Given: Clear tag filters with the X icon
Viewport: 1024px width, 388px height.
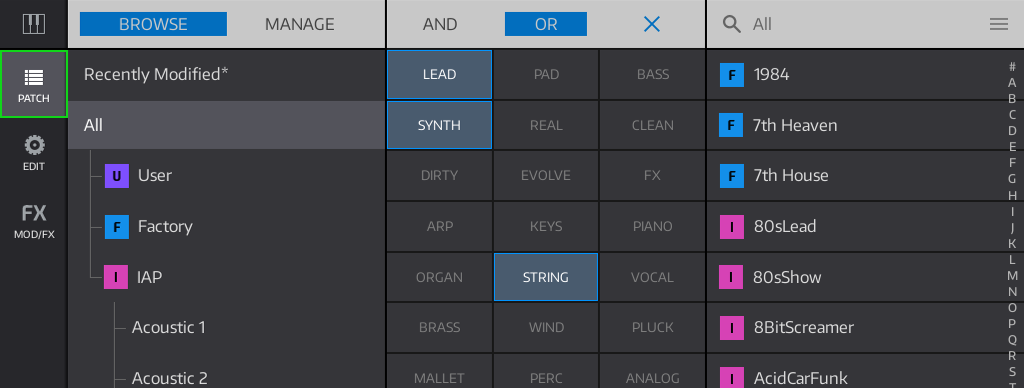Looking at the screenshot, I should tap(652, 24).
